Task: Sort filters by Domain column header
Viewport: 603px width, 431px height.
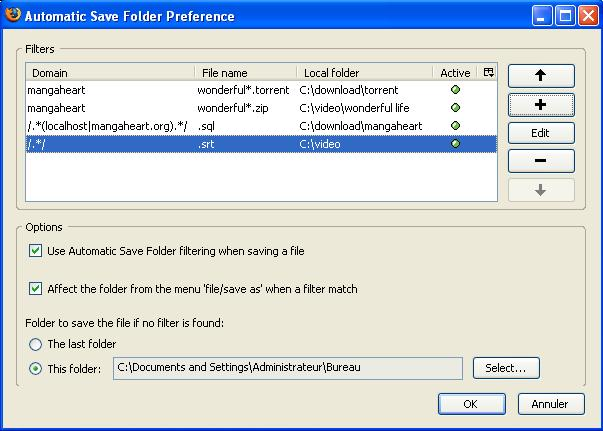Action: click(110, 73)
